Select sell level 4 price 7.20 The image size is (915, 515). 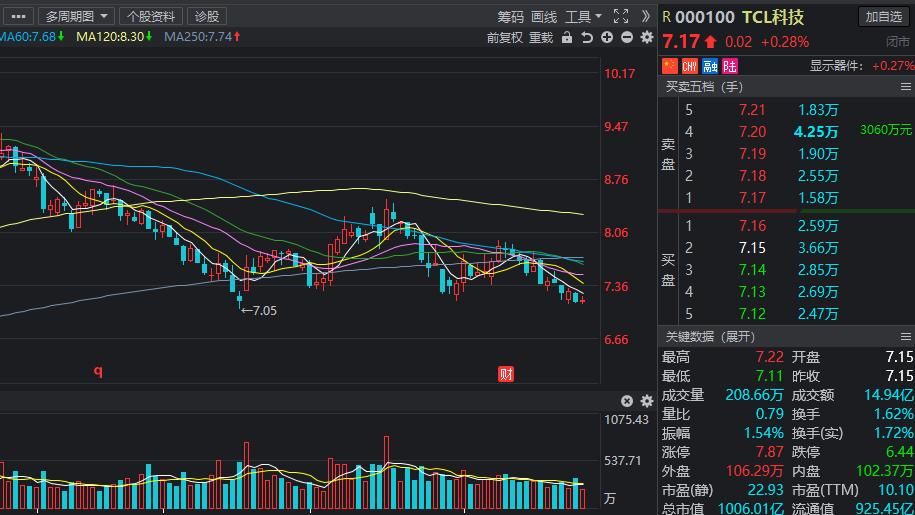(752, 132)
